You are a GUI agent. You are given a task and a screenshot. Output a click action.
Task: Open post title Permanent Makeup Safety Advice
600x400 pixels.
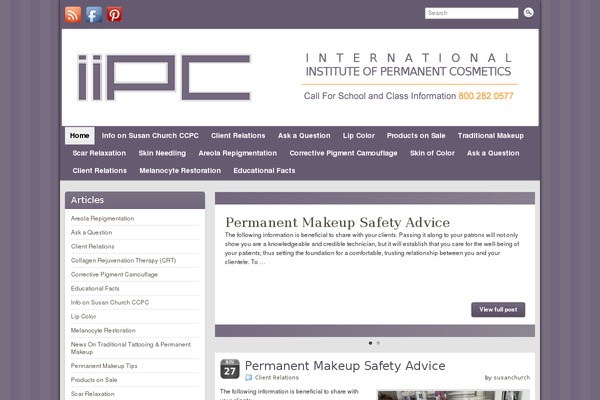point(345,366)
